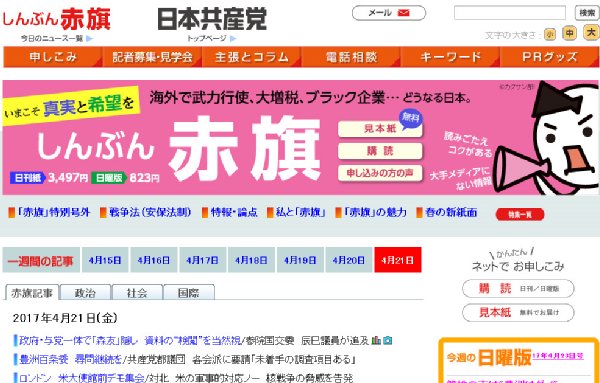This screenshot has height=383, width=600.
Task: Open the 政府・与党一体で「森友」隠し article
Action: point(130,341)
